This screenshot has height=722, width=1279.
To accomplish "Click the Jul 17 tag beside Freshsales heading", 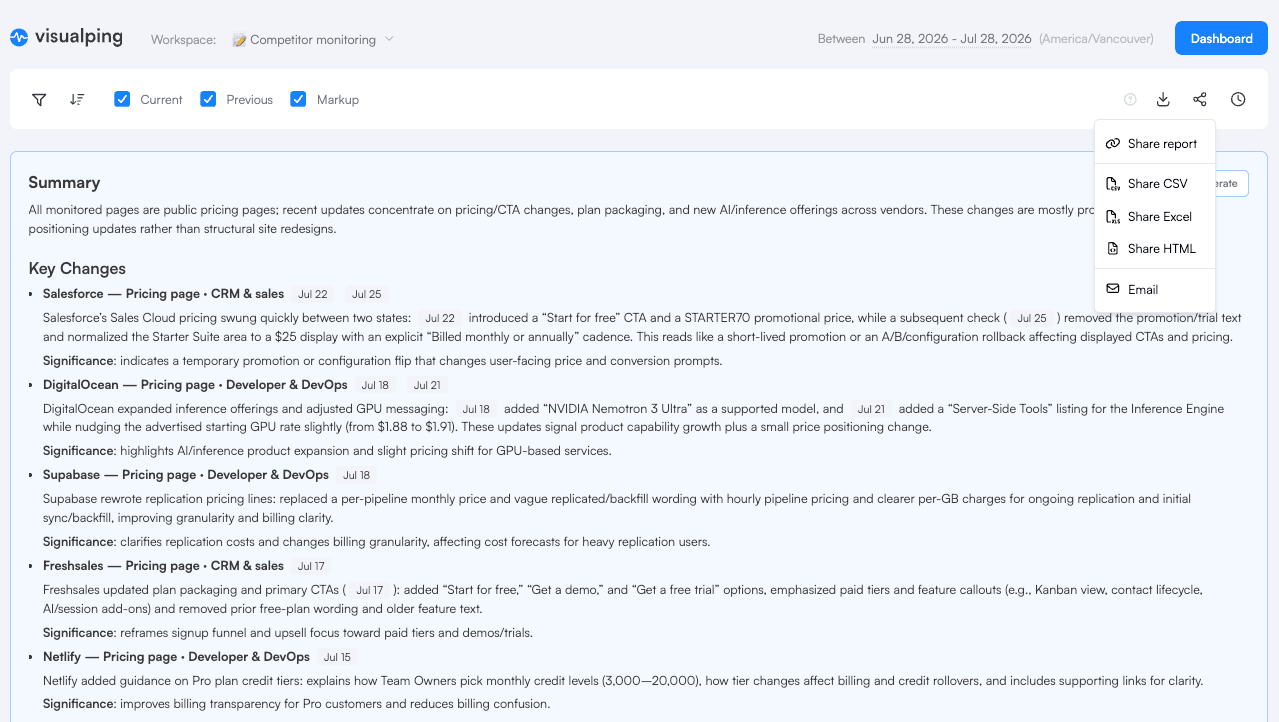I will [311, 566].
